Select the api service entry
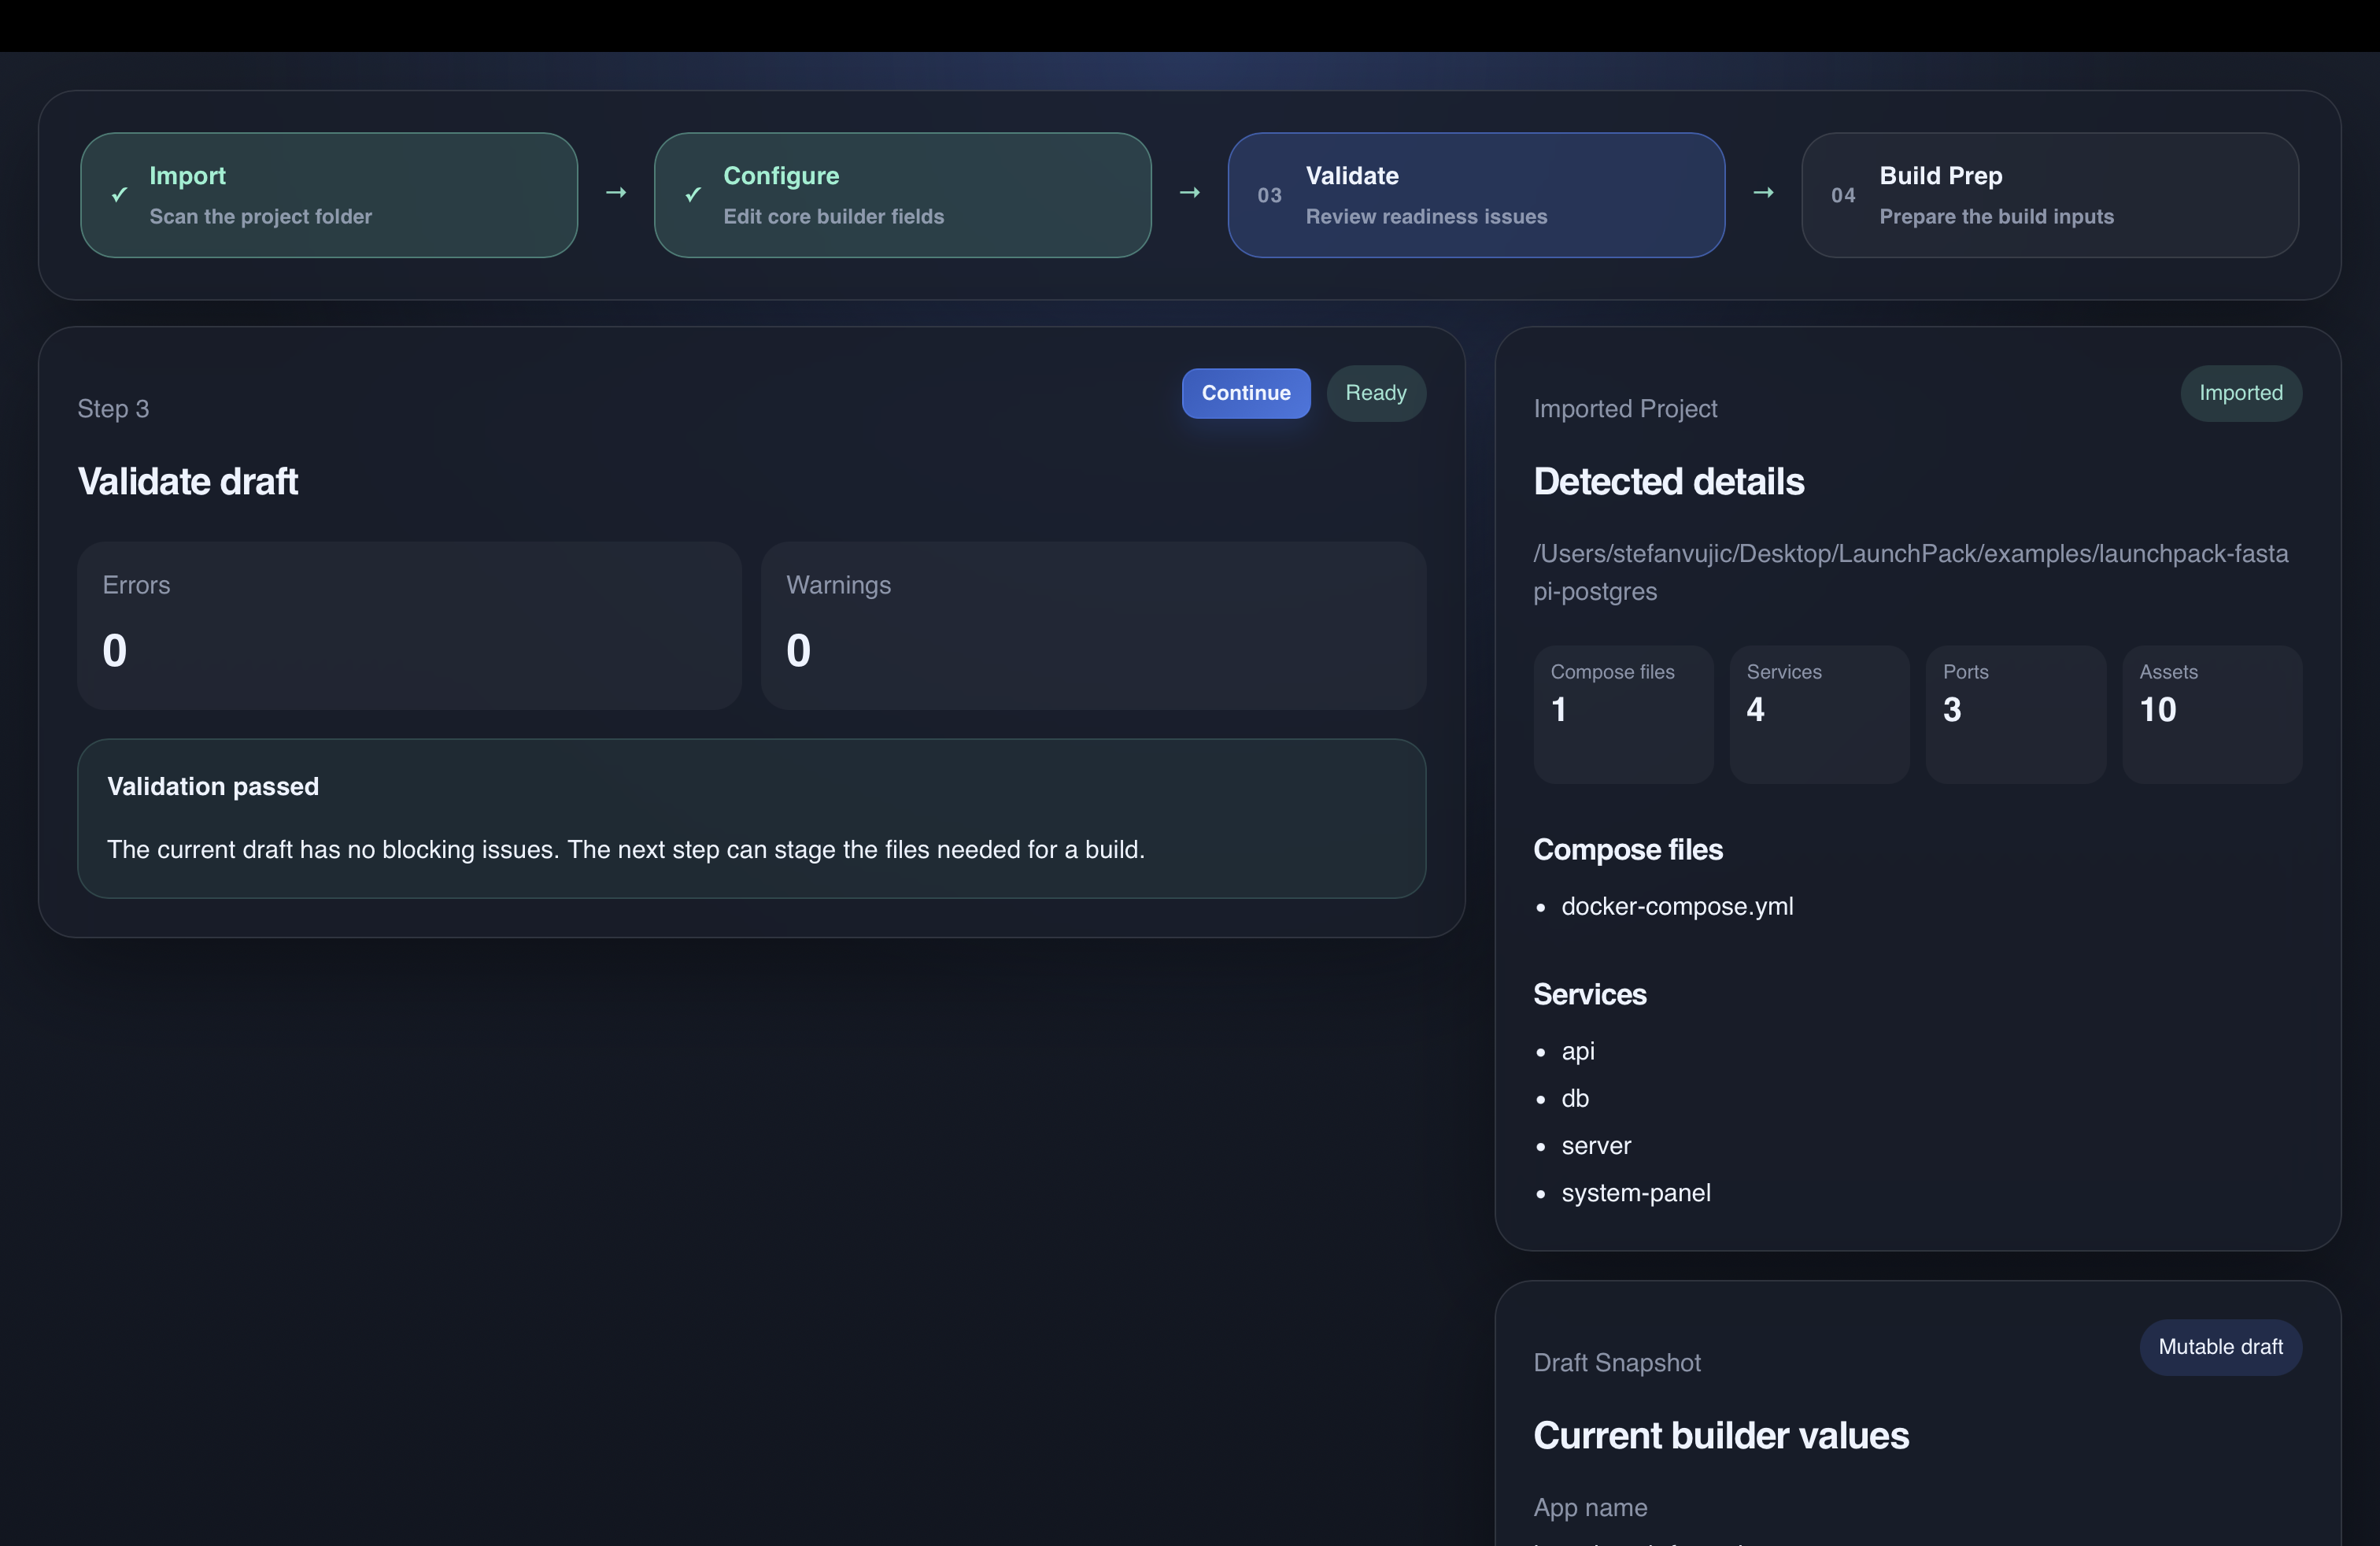Image resolution: width=2380 pixels, height=1546 pixels. (x=1578, y=1052)
